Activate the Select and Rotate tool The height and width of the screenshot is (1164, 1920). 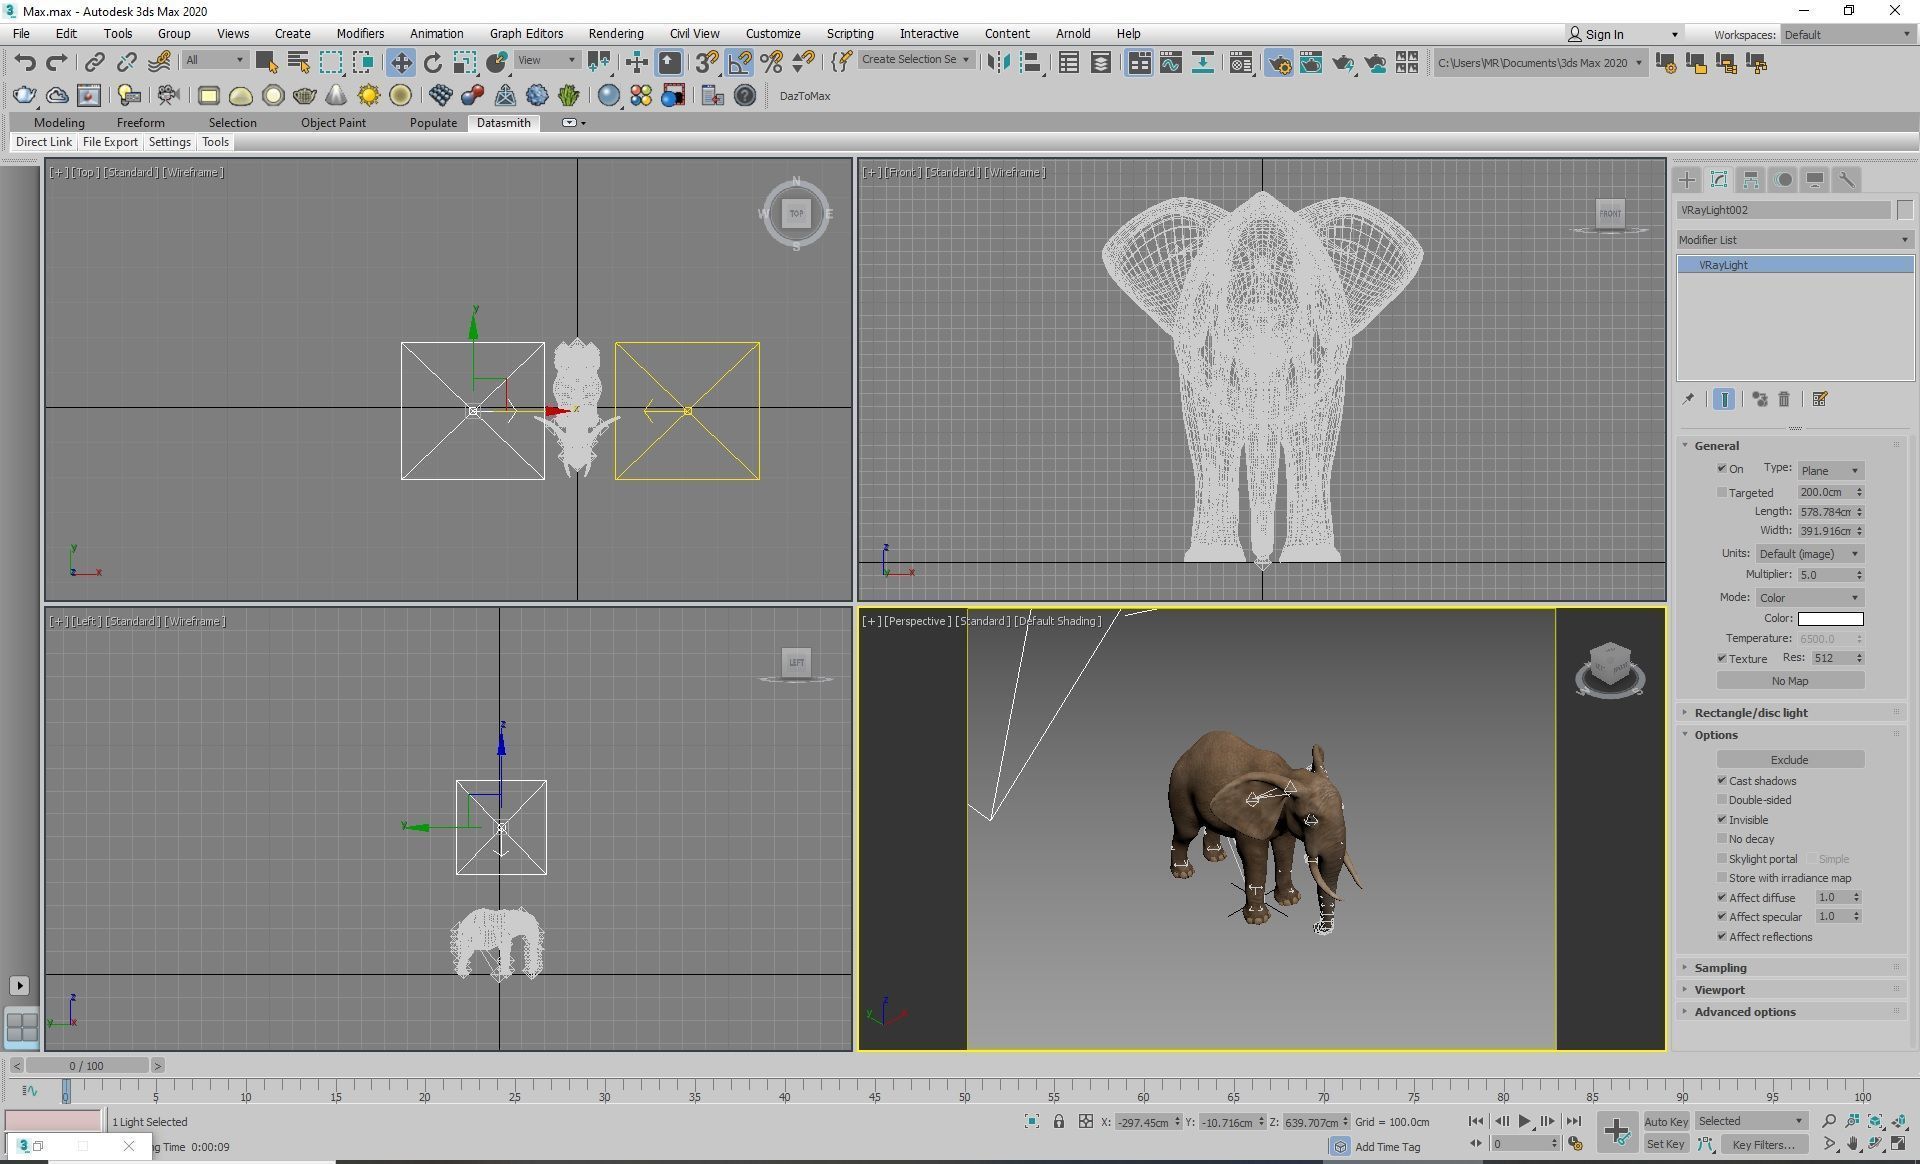(x=433, y=63)
